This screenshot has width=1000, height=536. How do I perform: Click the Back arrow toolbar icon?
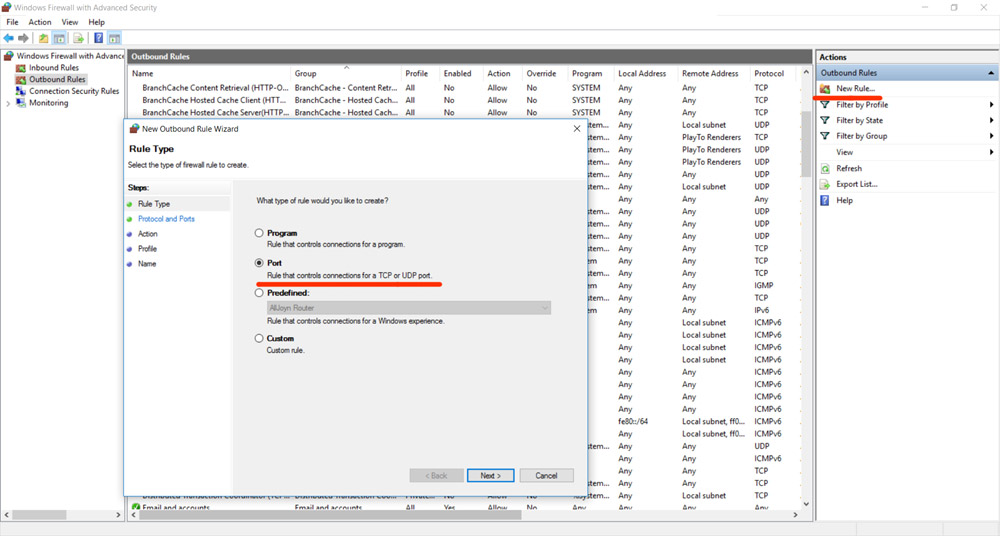[x=8, y=38]
